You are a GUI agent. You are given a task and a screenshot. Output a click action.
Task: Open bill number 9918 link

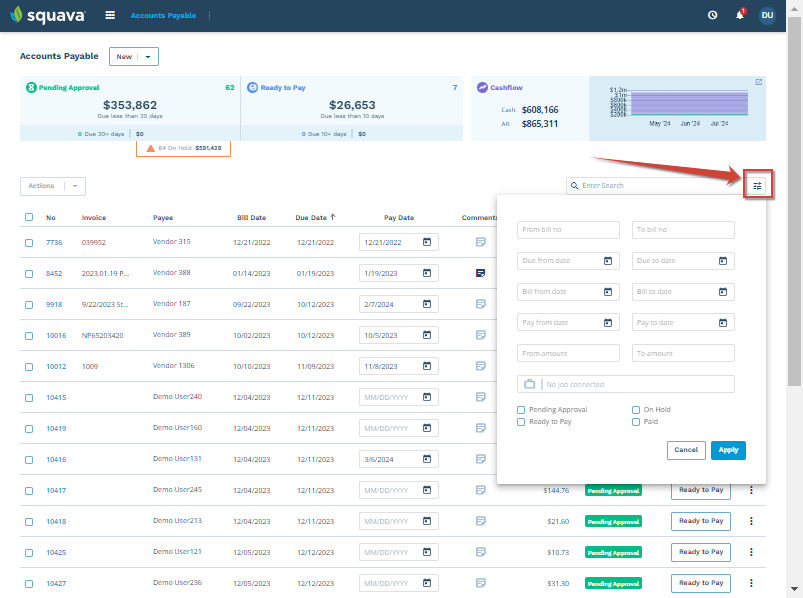[x=54, y=305]
